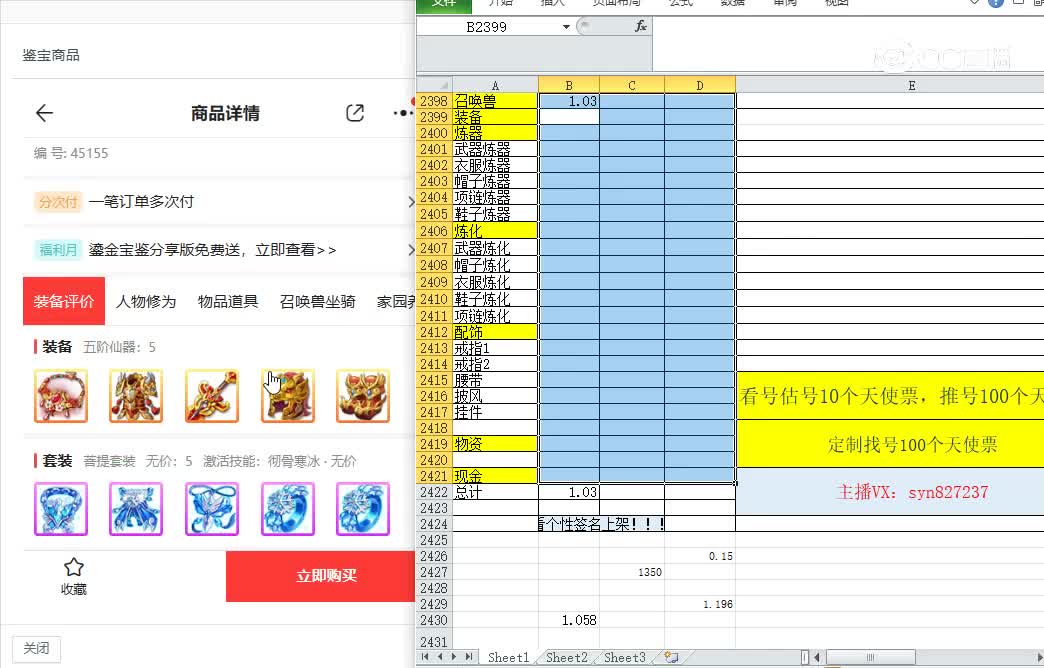Click the insert new worksheet icon after Sheet3
The height and width of the screenshot is (668, 1044).
pyautogui.click(x=672, y=657)
